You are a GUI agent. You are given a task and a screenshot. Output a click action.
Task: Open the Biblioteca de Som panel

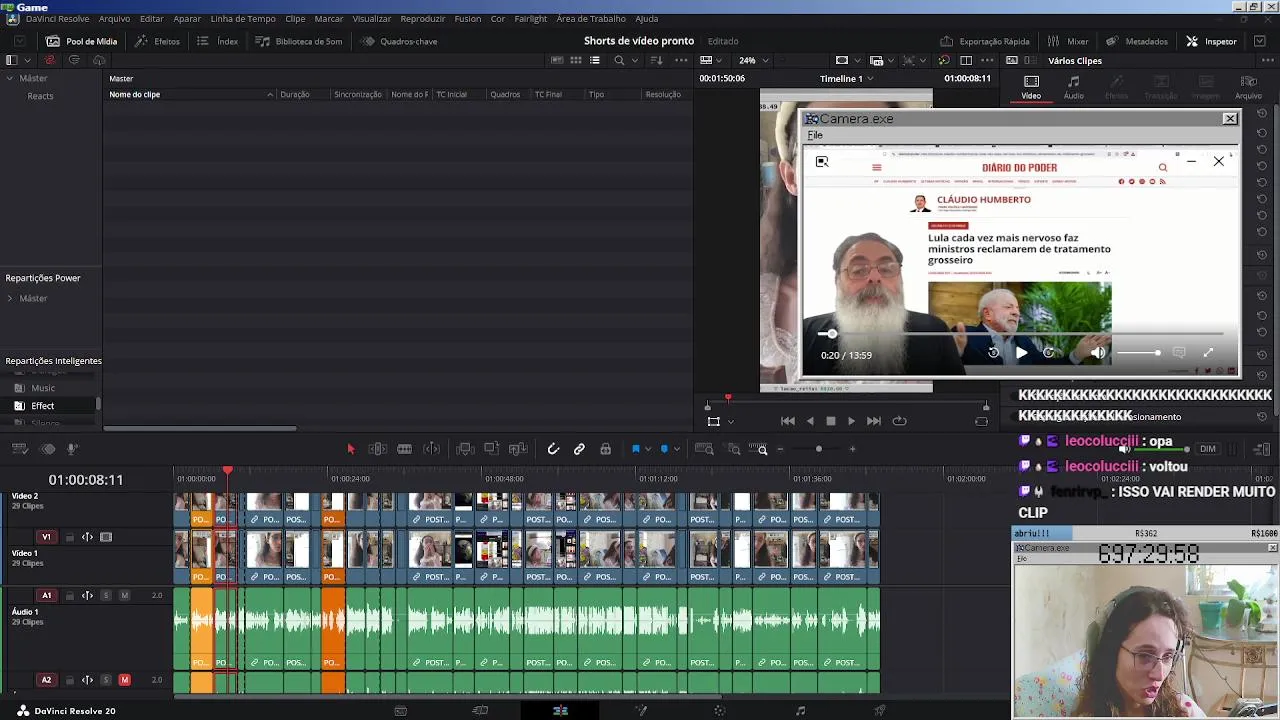click(x=299, y=41)
